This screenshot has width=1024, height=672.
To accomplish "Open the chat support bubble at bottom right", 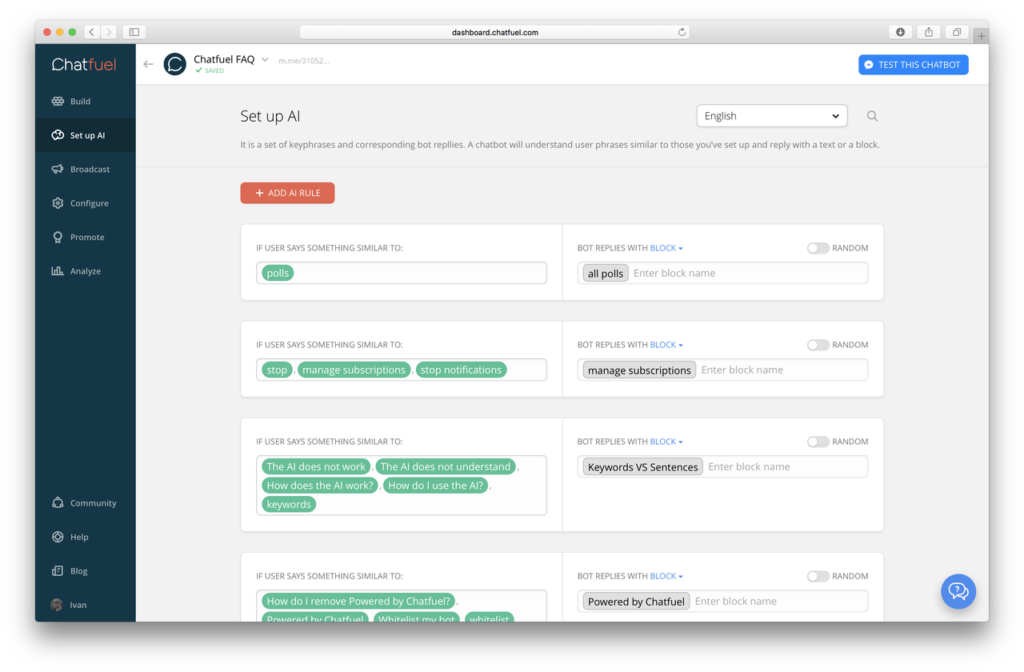I will coord(958,591).
